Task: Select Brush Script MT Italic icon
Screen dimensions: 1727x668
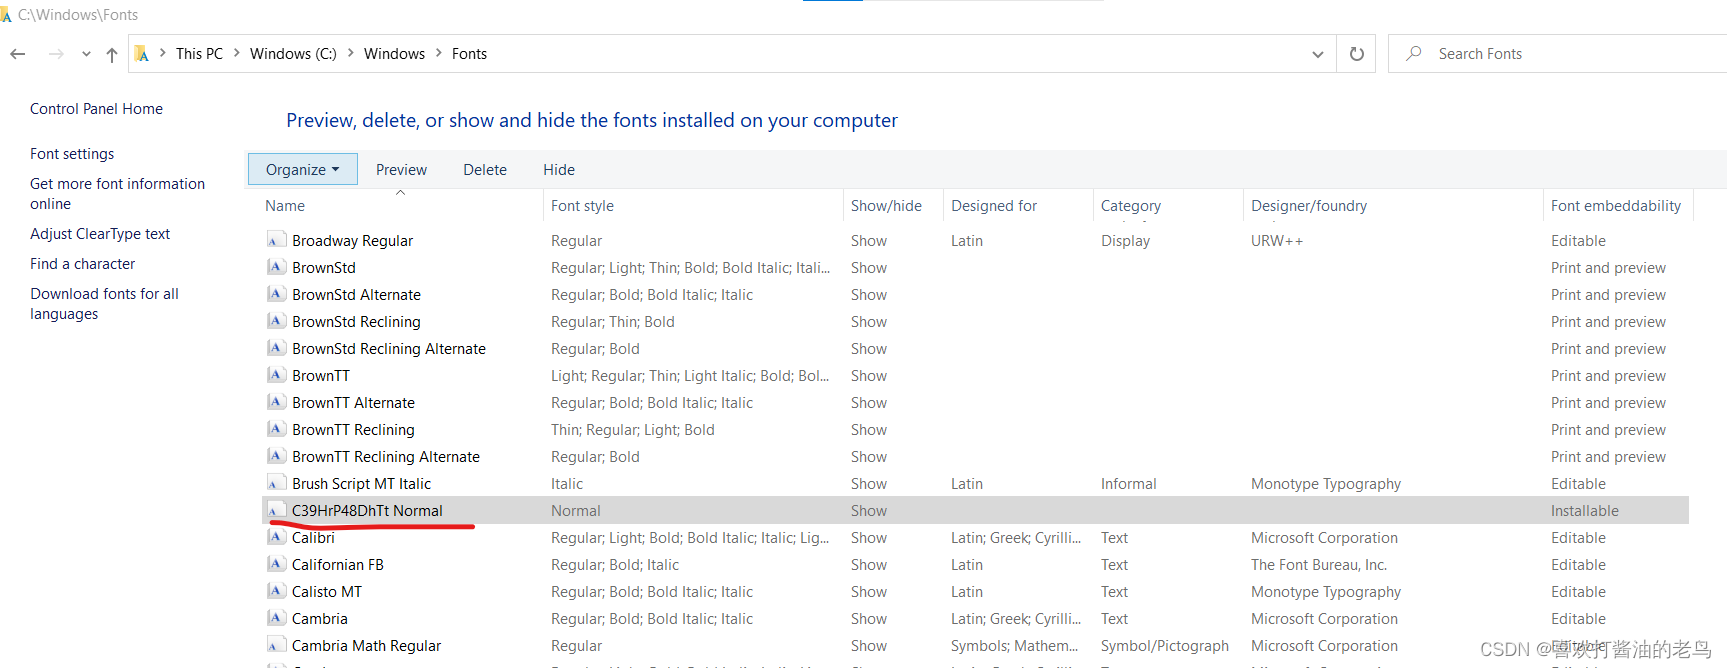Action: pyautogui.click(x=276, y=483)
